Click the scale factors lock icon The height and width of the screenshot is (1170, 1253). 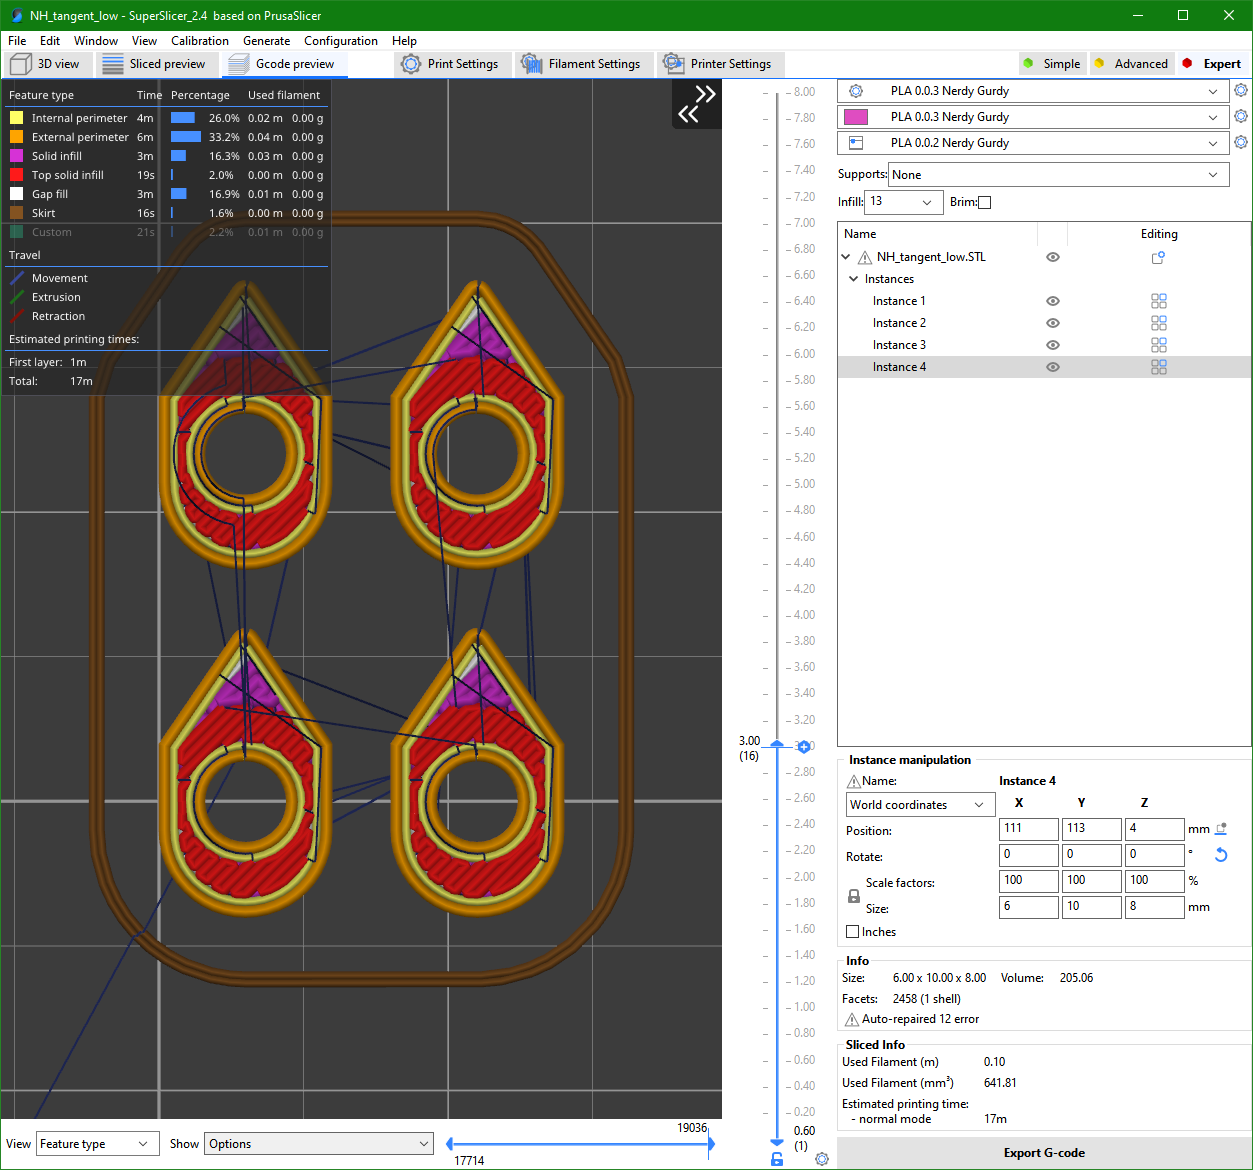point(853,896)
